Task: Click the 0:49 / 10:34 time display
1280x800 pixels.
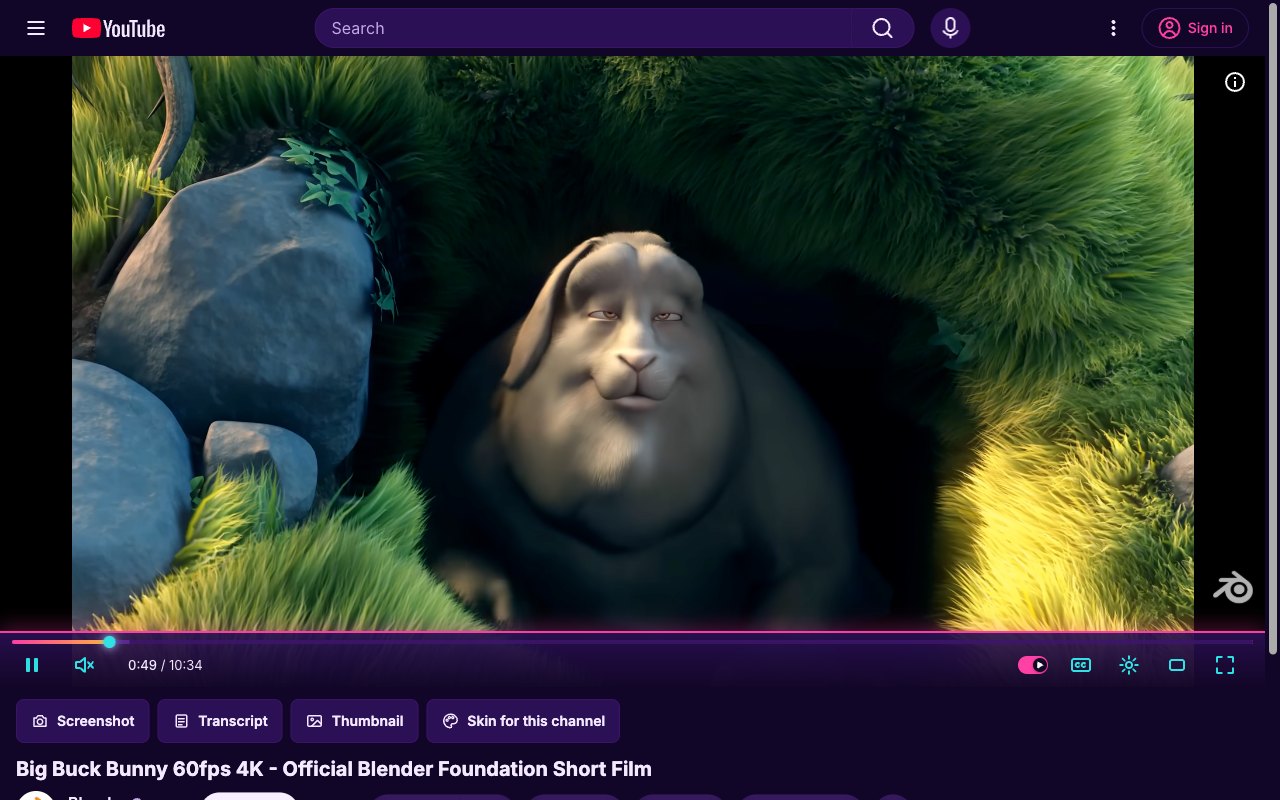Action: click(165, 665)
